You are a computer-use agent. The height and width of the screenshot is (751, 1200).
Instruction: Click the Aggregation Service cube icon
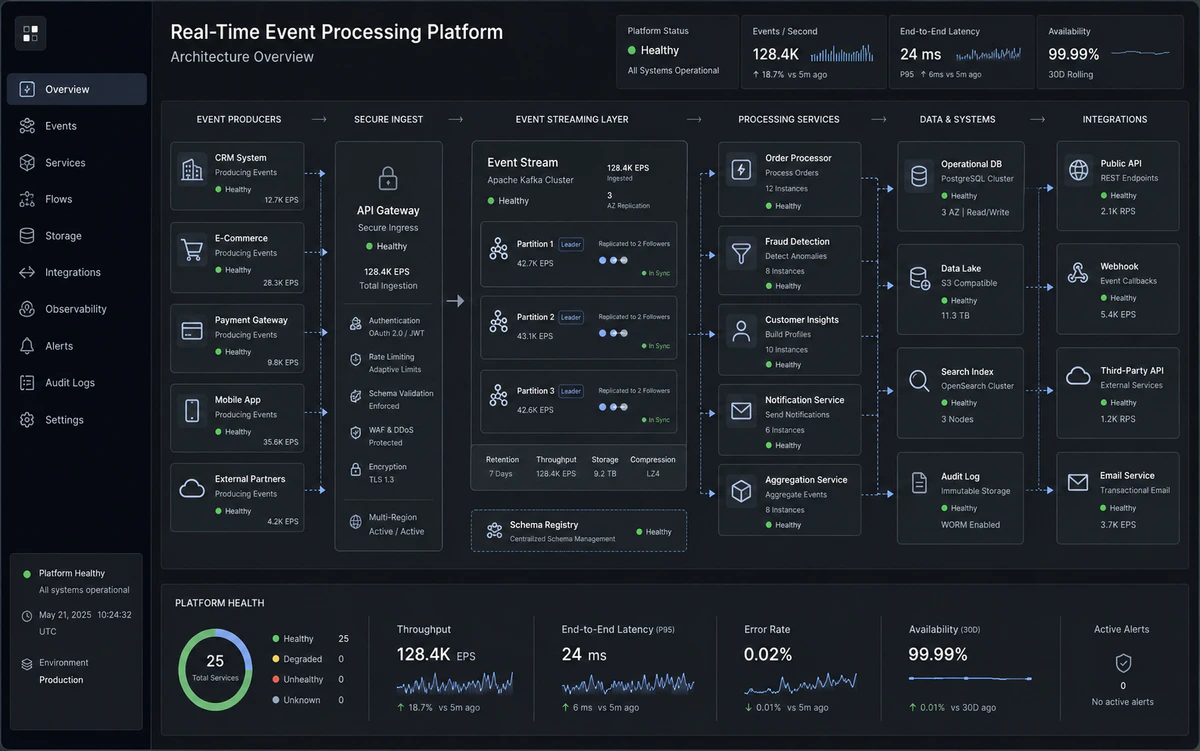click(741, 491)
